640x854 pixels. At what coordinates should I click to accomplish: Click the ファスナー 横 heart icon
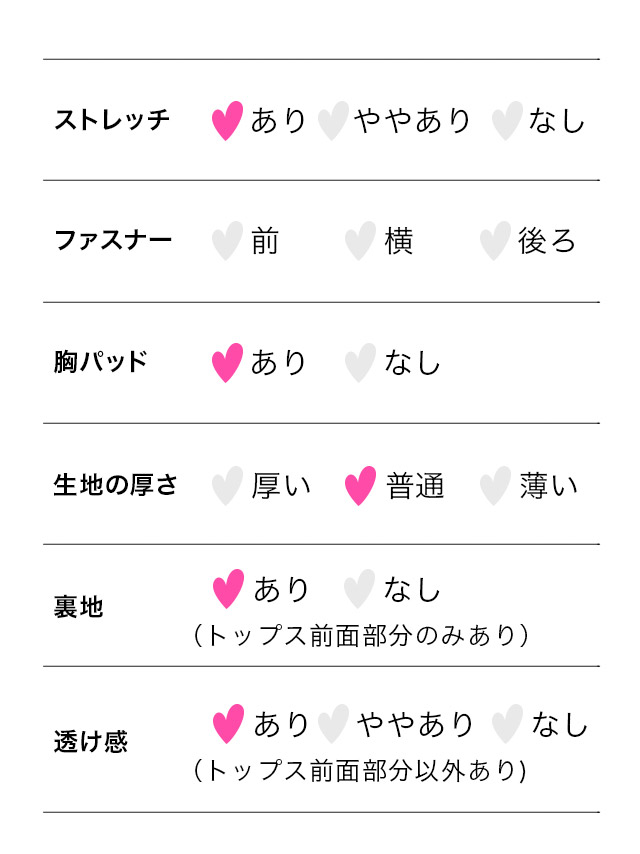[x=360, y=242]
